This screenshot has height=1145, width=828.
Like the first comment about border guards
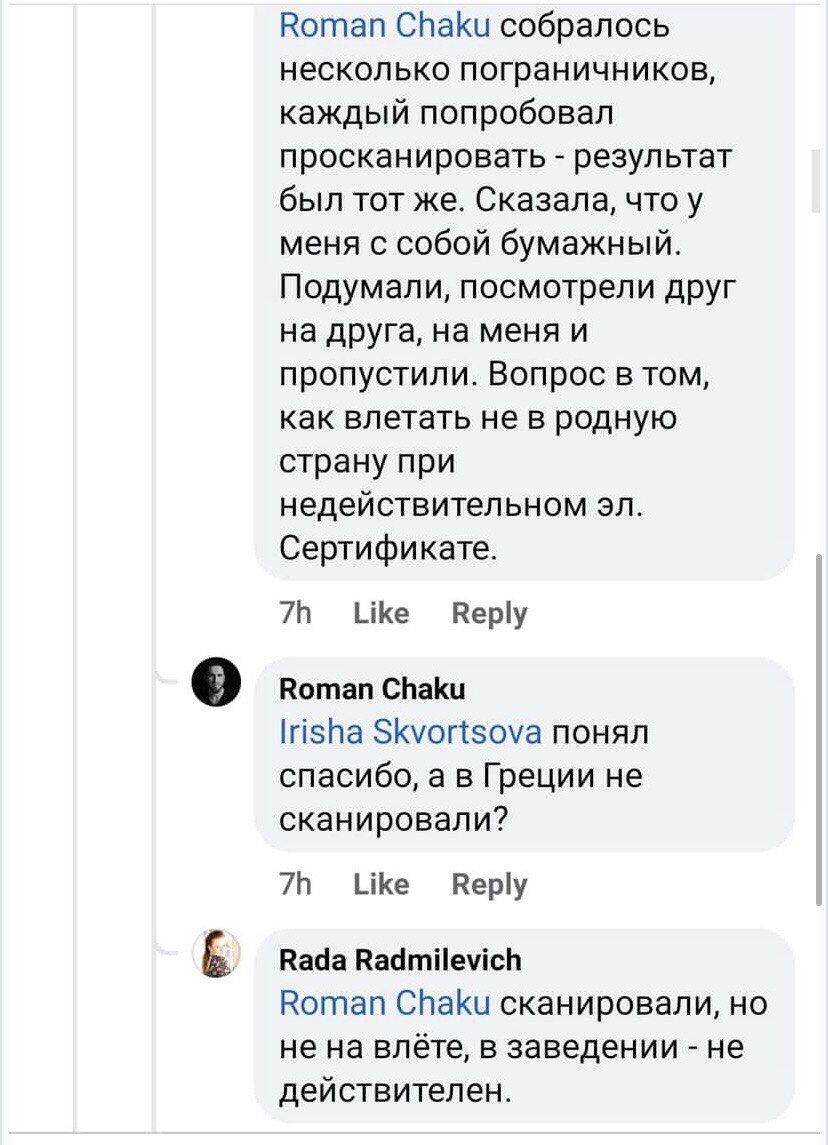[380, 612]
